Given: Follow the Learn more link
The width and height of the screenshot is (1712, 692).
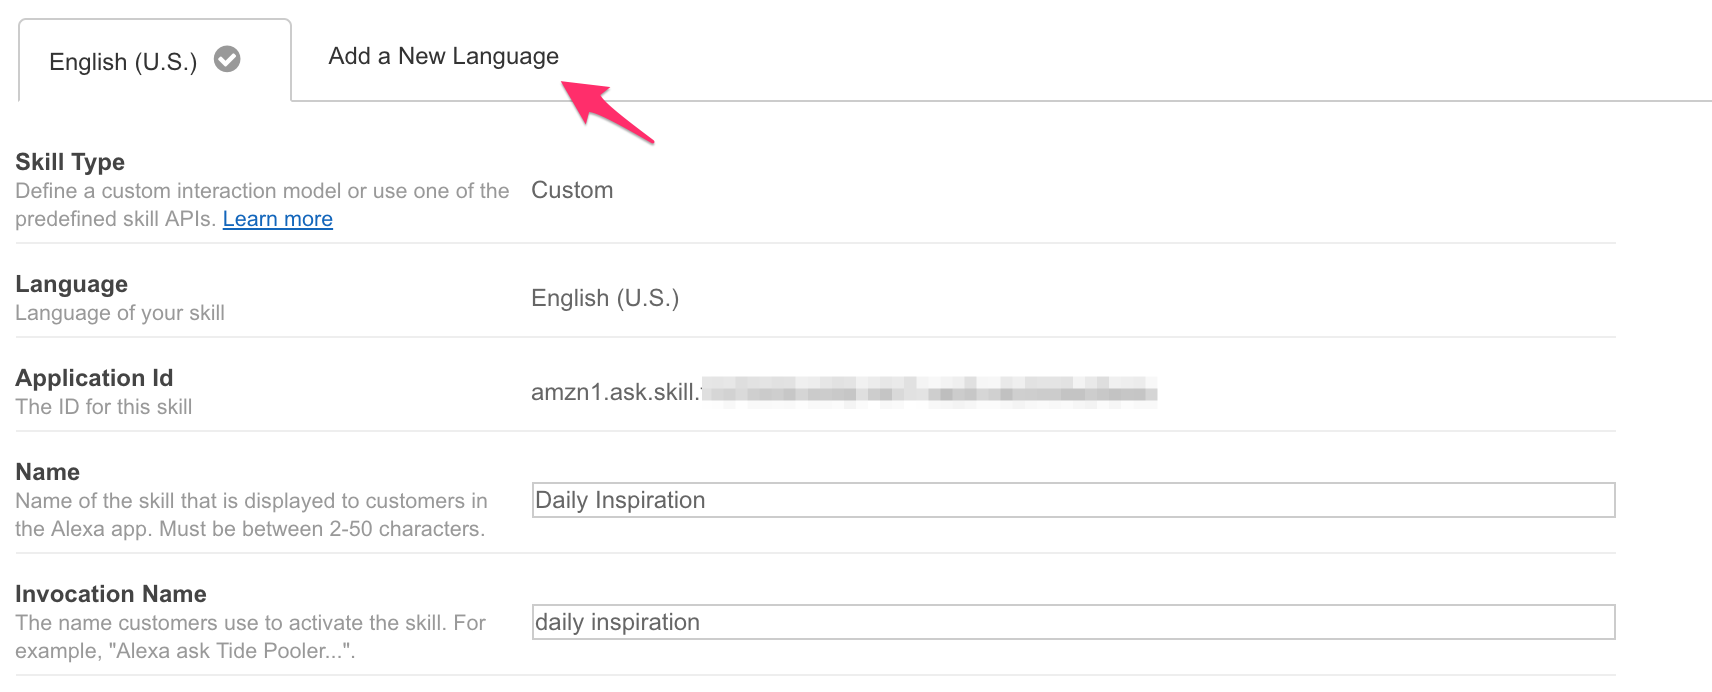Looking at the screenshot, I should [x=277, y=219].
